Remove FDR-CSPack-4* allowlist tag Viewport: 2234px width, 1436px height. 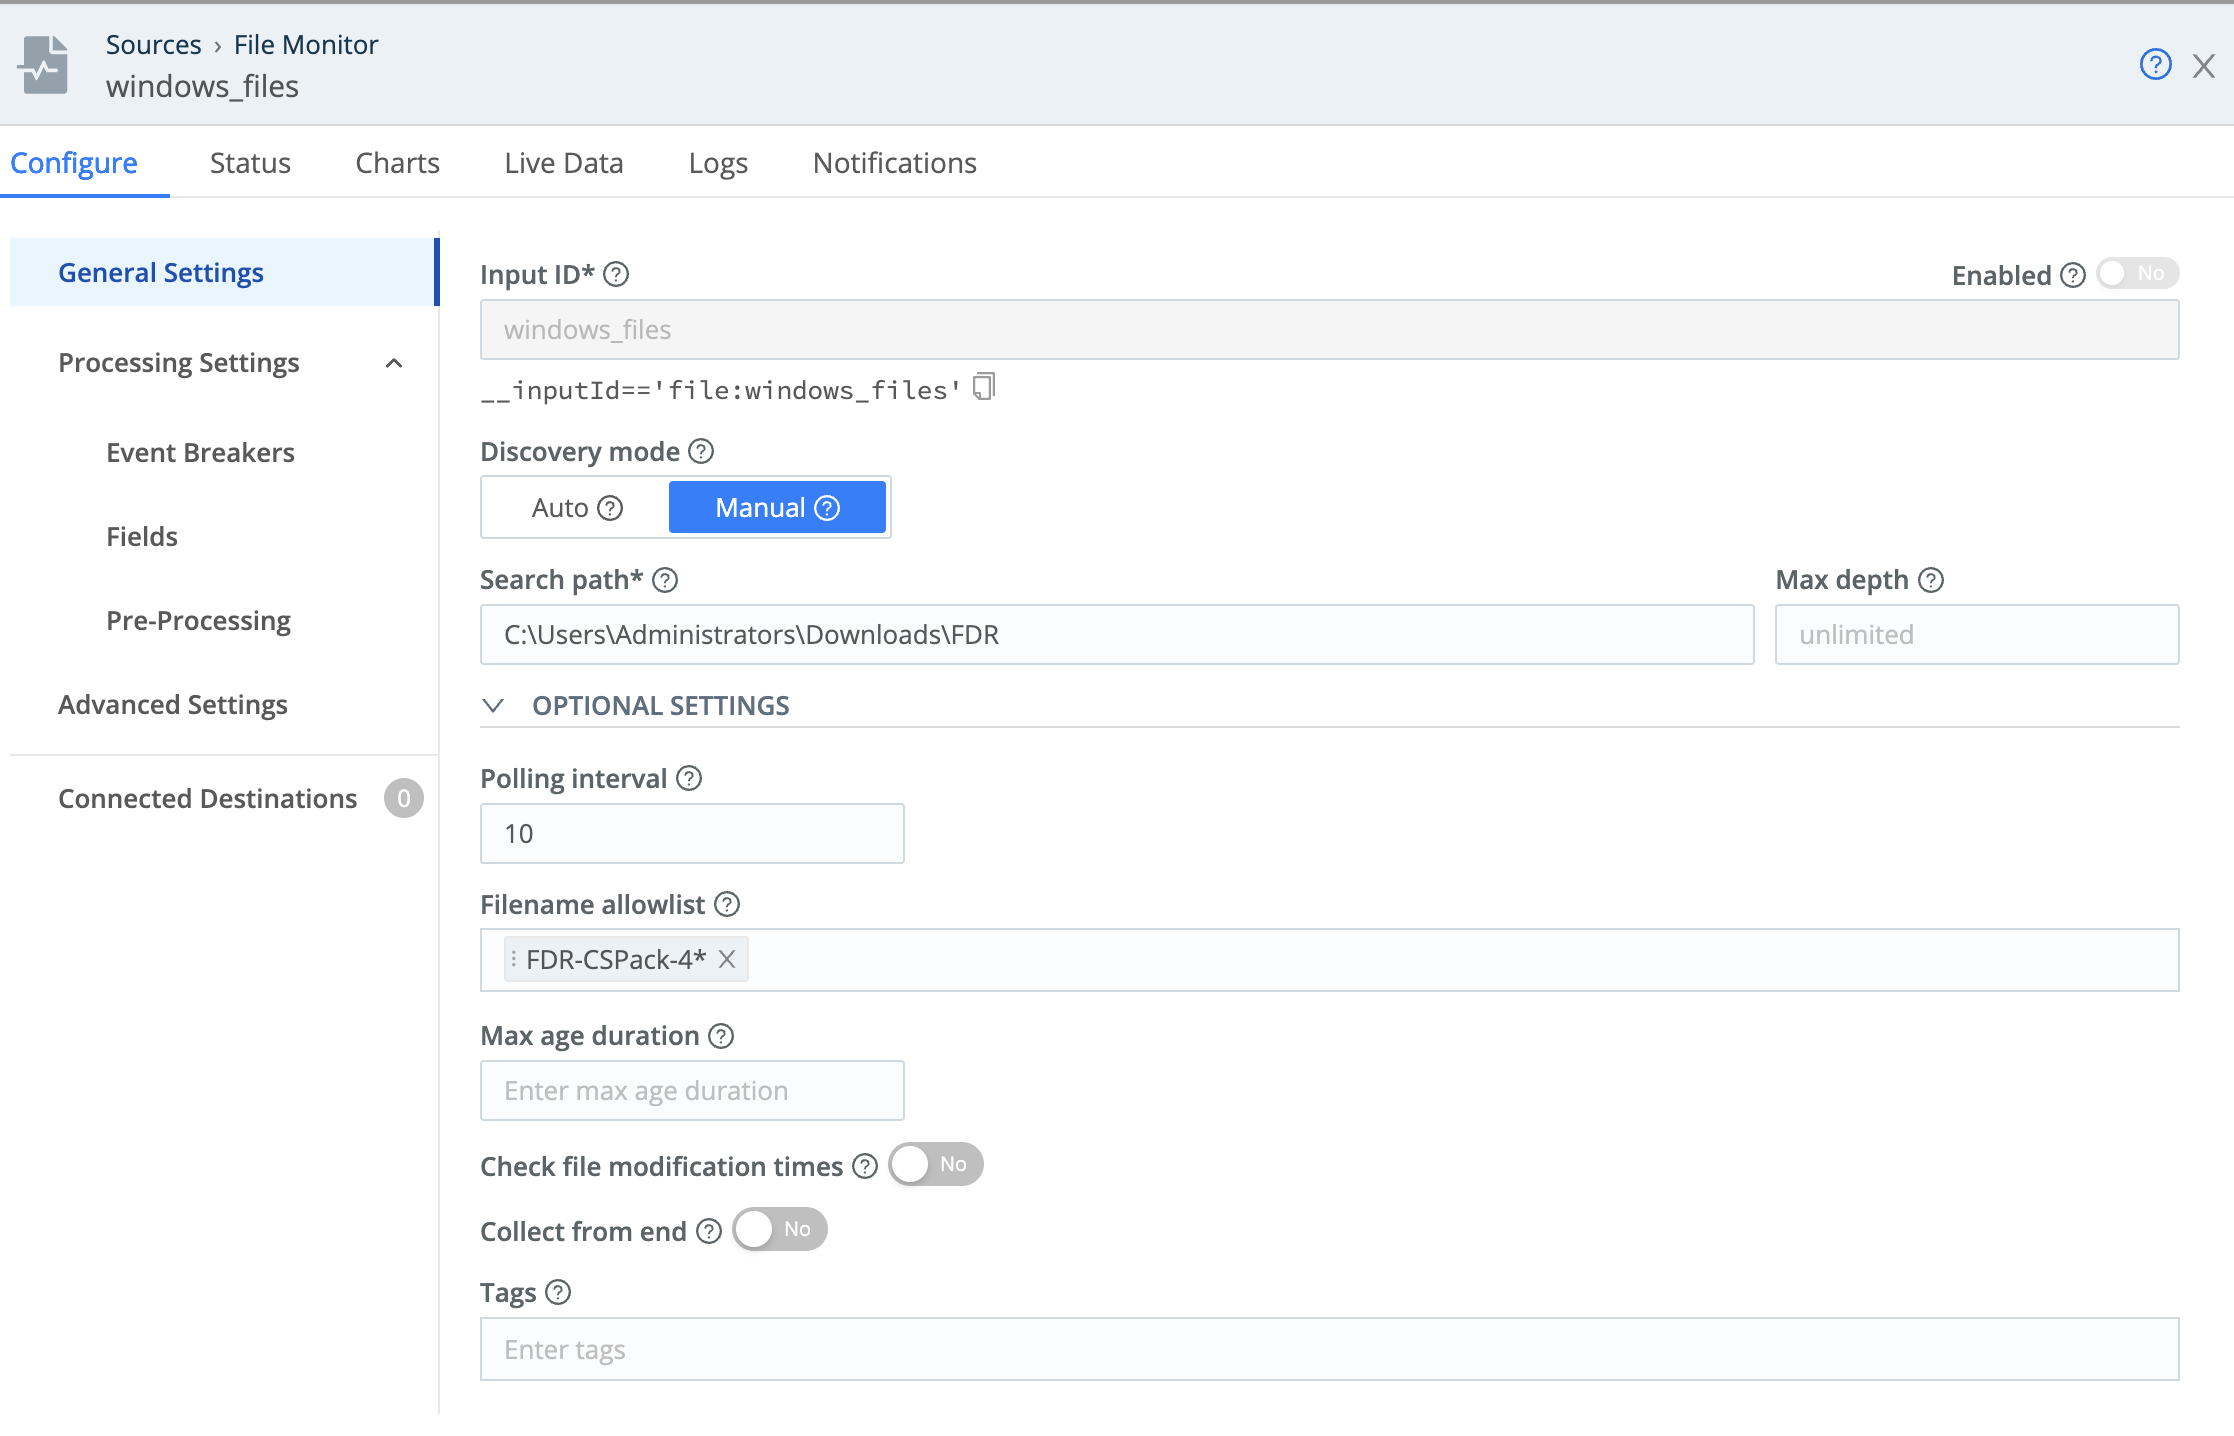point(727,960)
